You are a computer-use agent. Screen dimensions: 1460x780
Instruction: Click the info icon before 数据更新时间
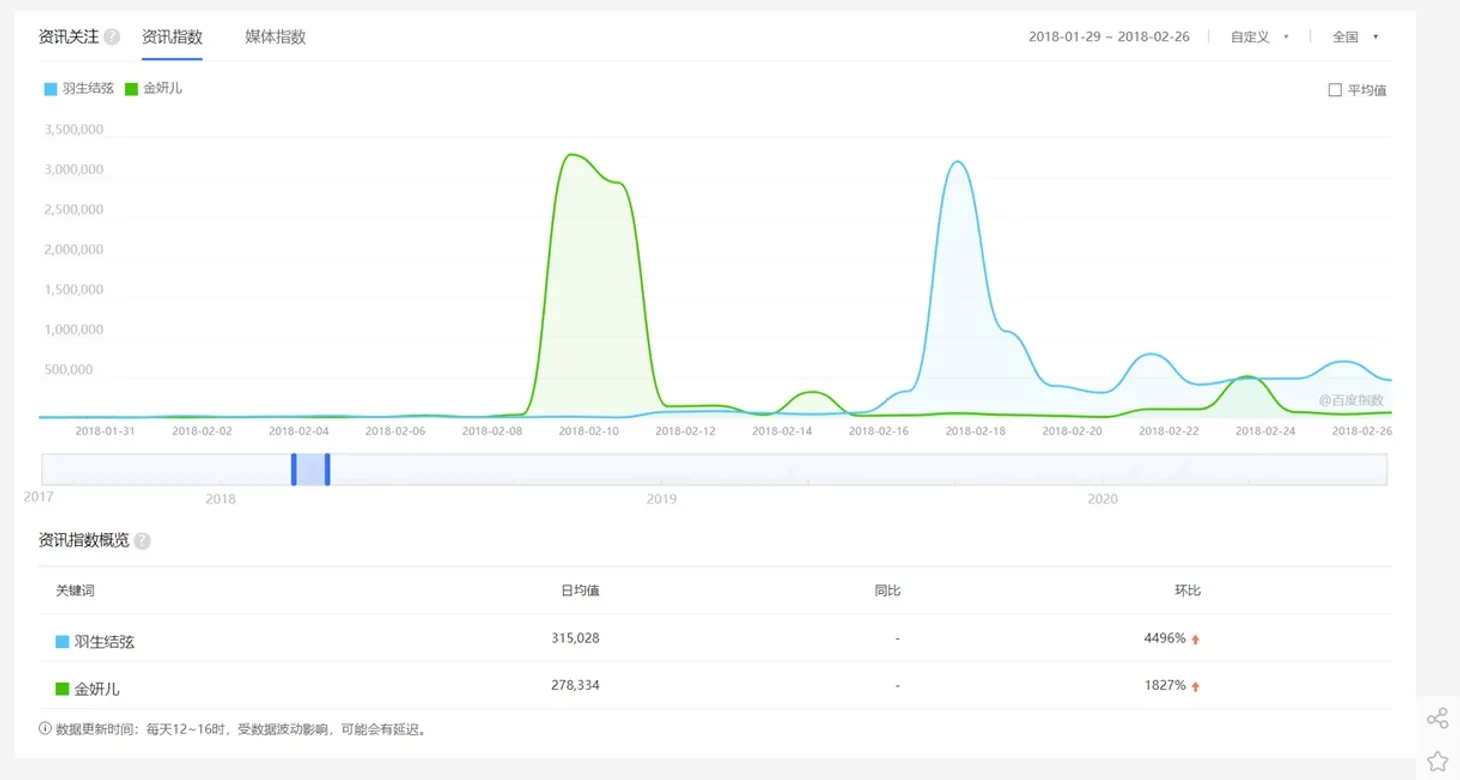(x=45, y=729)
